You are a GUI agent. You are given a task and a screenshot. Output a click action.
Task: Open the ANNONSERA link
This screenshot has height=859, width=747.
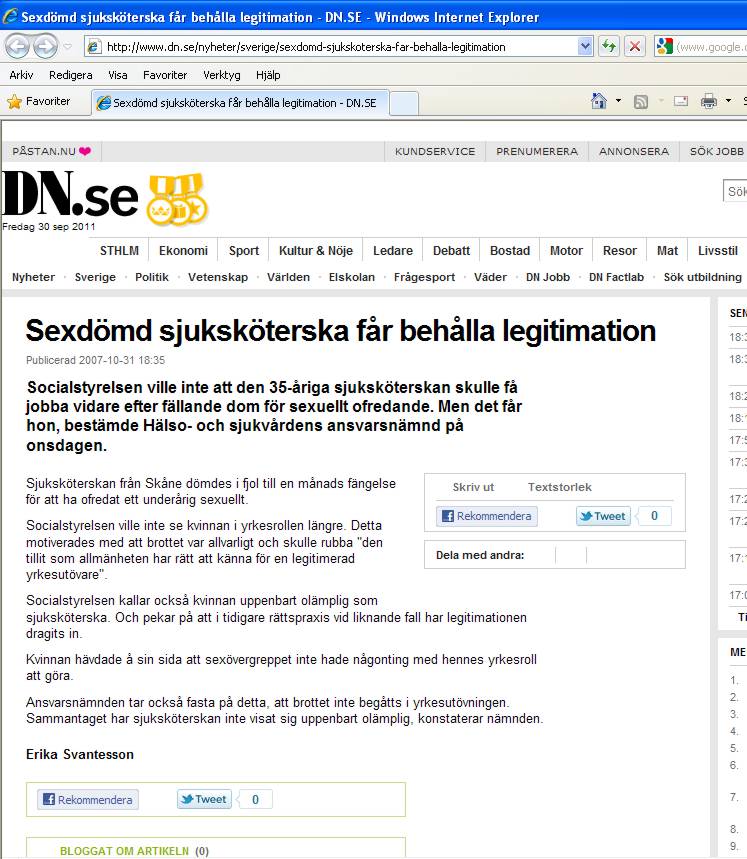634,151
